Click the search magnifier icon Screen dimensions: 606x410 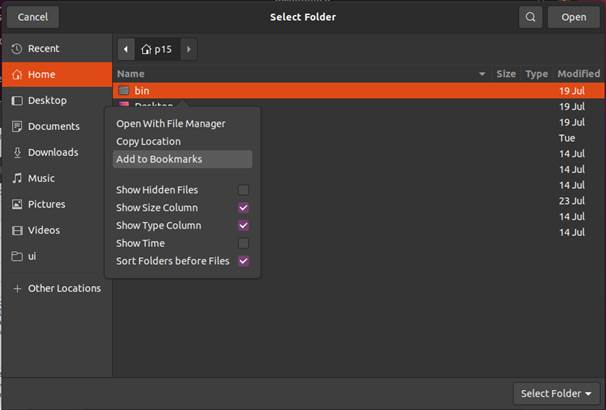point(530,17)
